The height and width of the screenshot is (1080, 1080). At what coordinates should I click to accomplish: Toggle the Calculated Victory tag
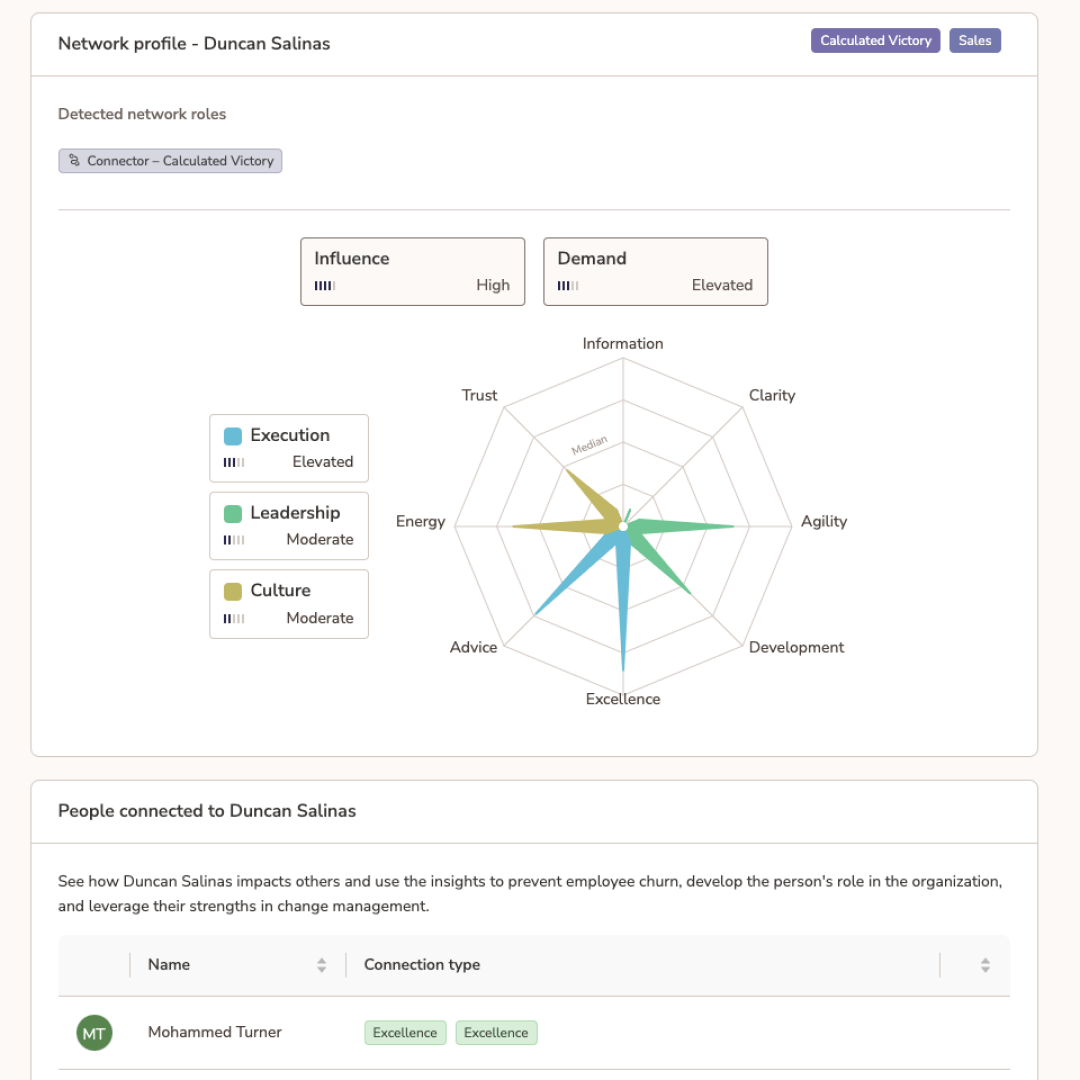point(875,40)
